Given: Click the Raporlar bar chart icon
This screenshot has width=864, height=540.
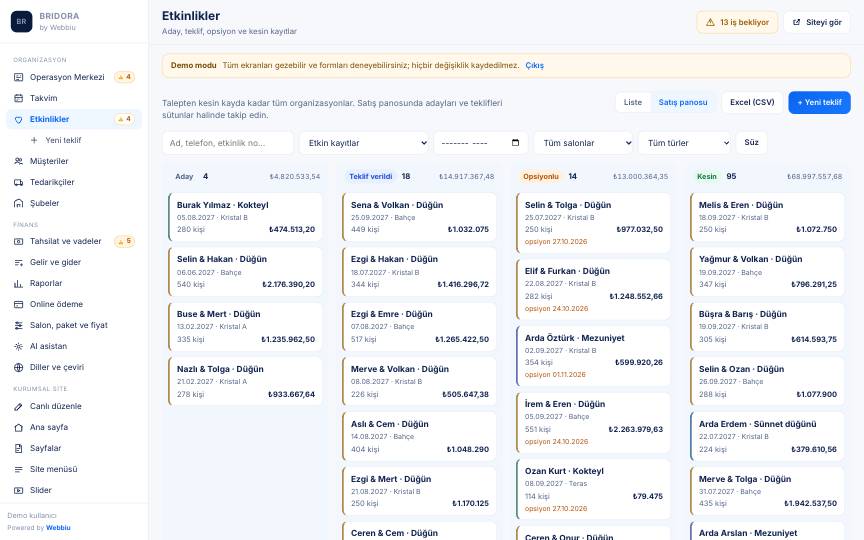Looking at the screenshot, I should (x=18, y=283).
